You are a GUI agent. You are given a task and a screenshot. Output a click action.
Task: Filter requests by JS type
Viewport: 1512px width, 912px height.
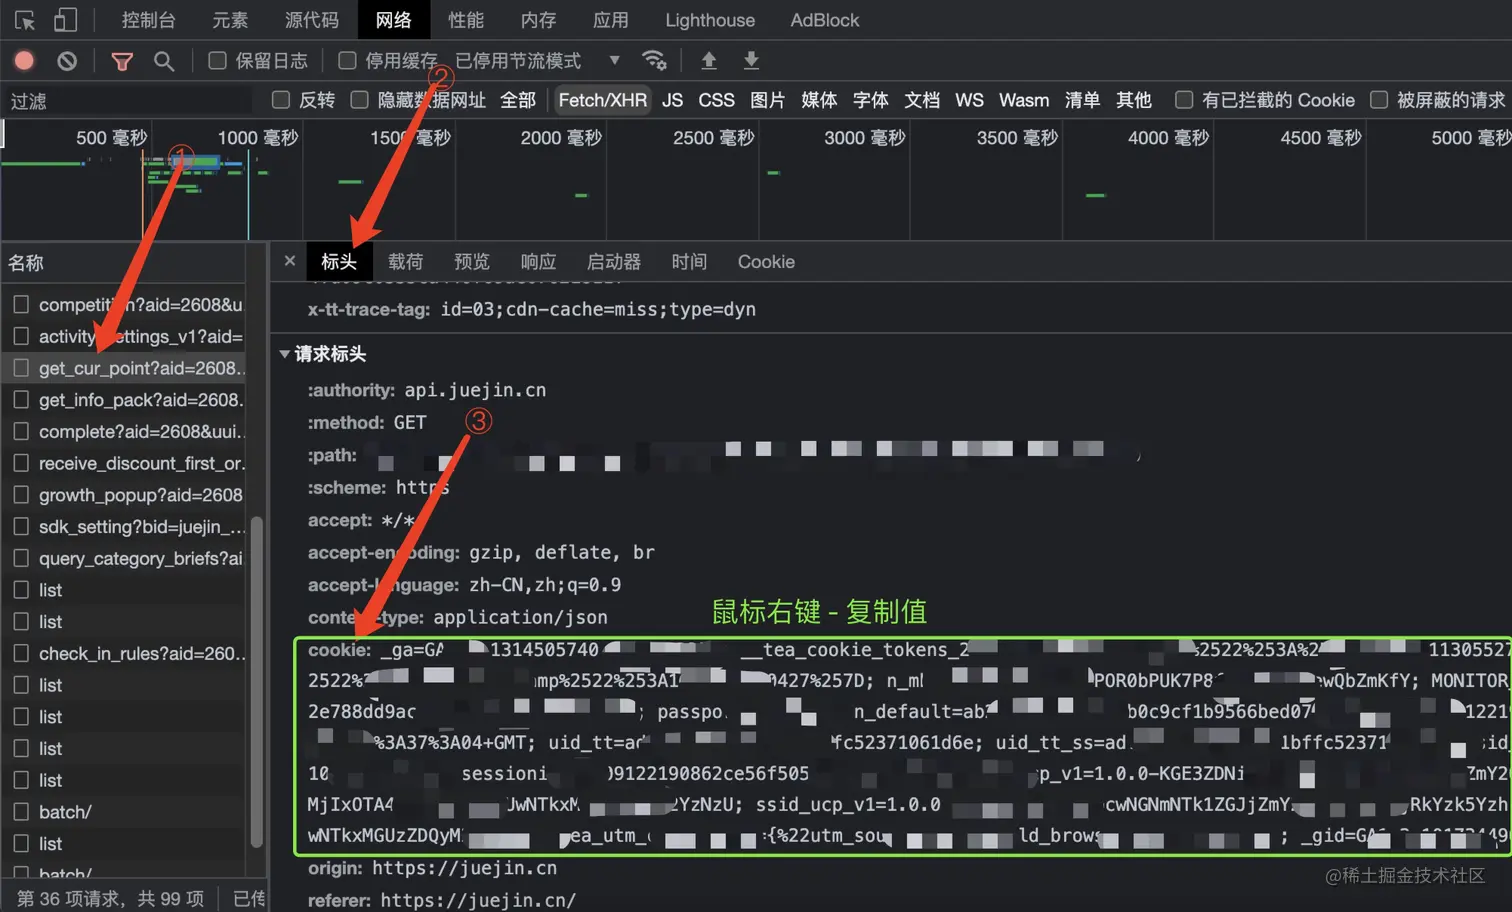pos(672,100)
